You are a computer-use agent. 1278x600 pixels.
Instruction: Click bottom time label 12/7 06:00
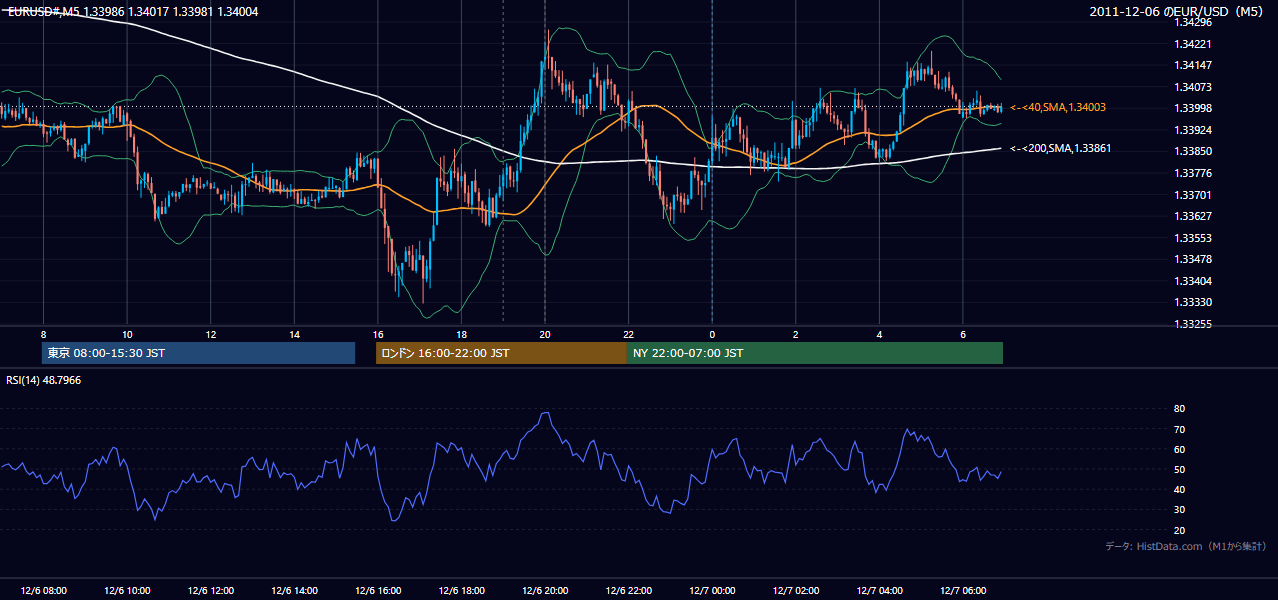[962, 591]
